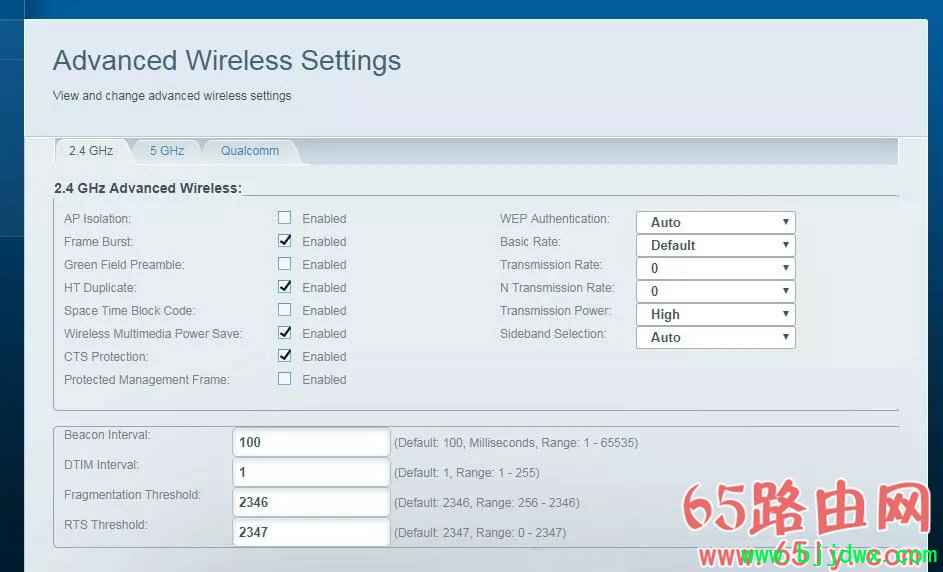Uncheck CTS Protection
This screenshot has width=943, height=572.
tap(285, 356)
